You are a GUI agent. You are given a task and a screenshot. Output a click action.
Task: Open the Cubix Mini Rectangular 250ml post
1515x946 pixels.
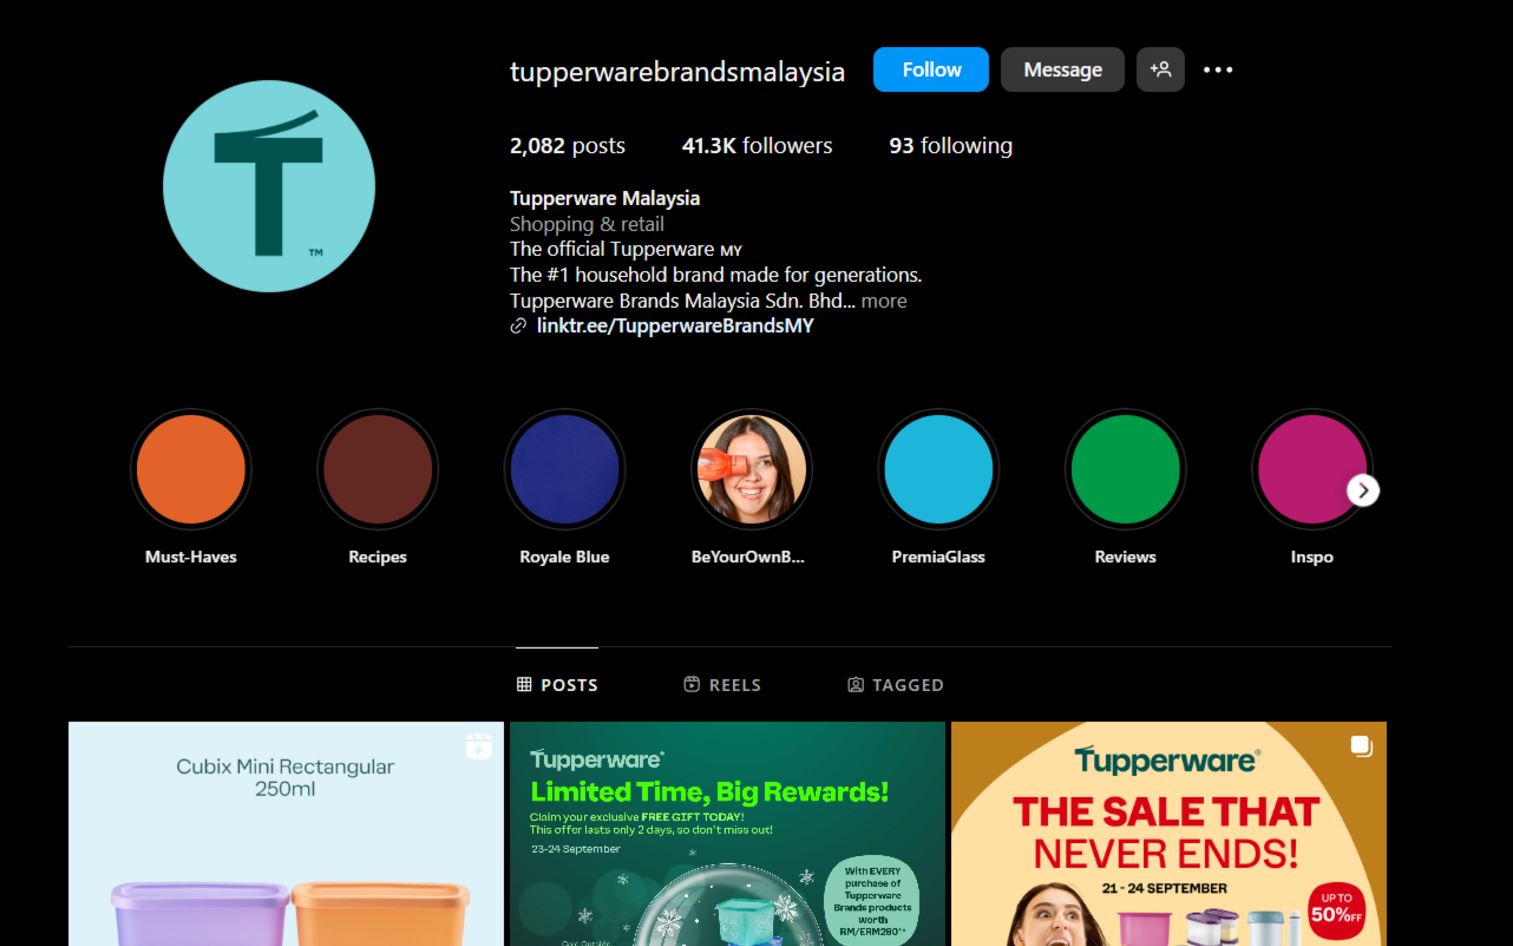(286, 834)
